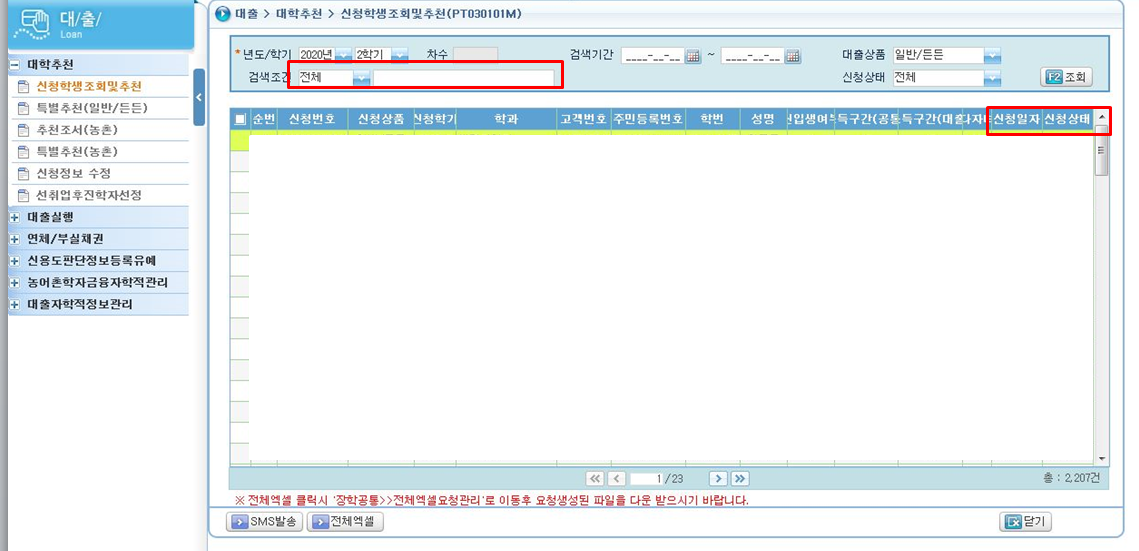Go to the previous results page
Screen dimensions: 1139x551
pos(617,479)
